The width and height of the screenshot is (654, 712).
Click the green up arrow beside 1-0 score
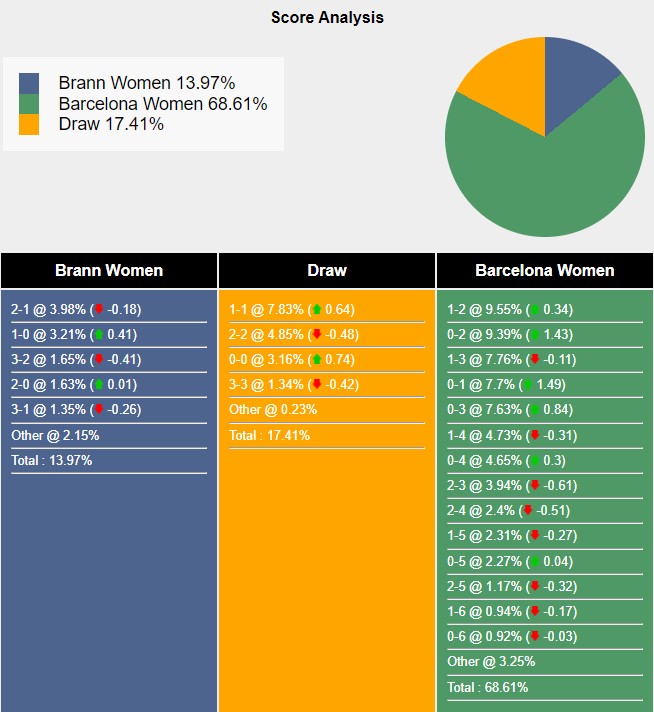point(99,334)
